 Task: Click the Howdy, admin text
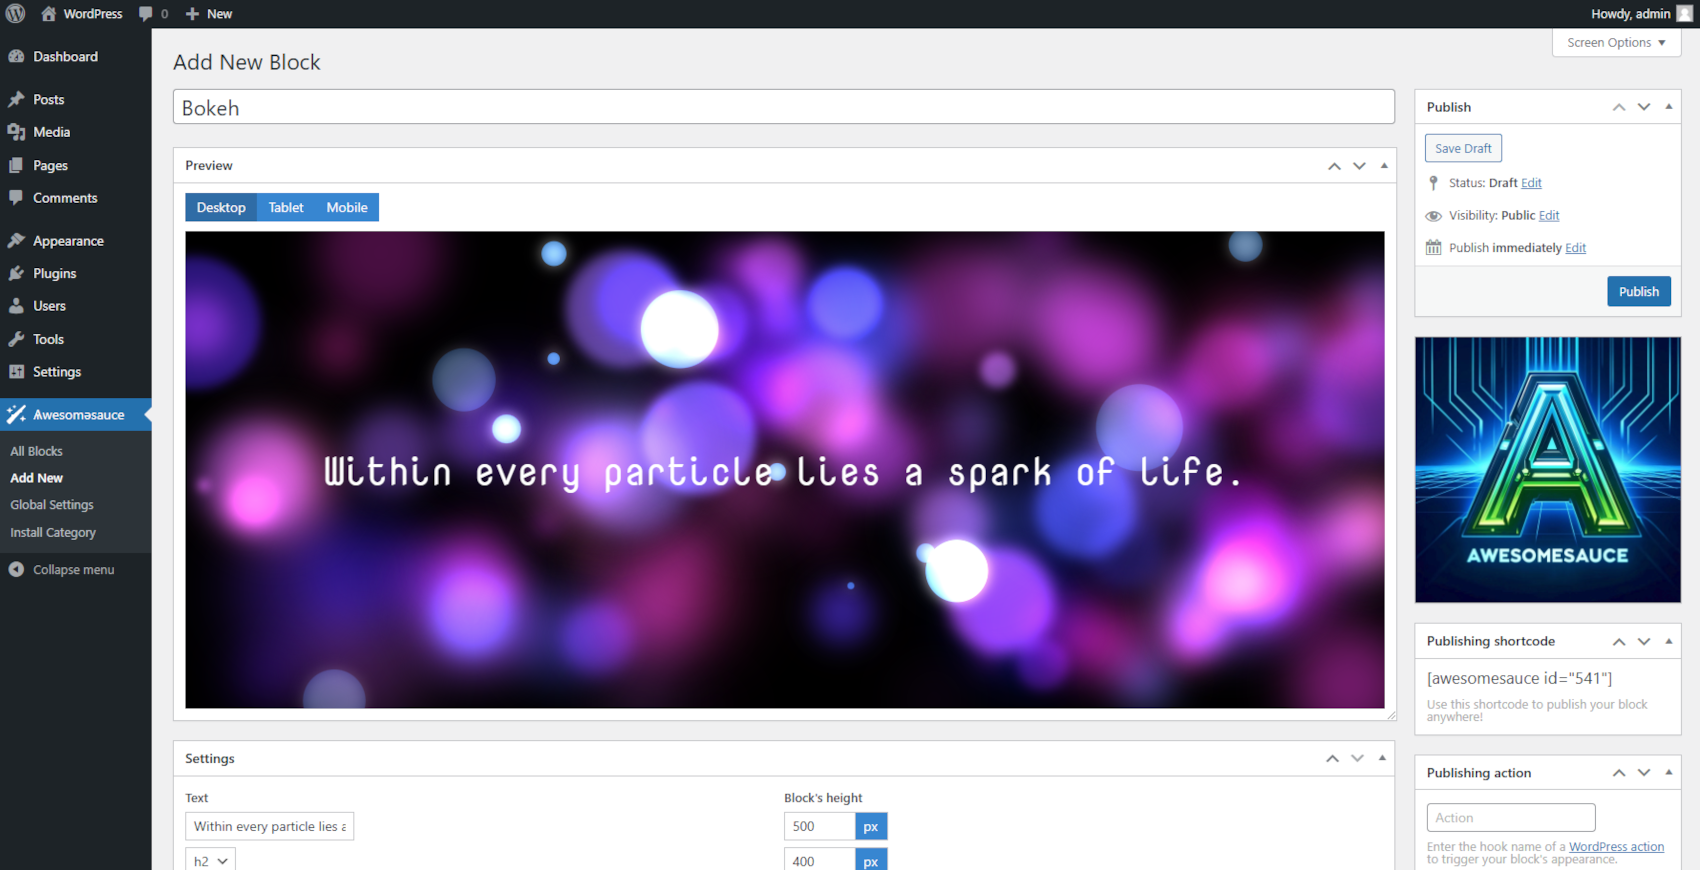[1630, 14]
